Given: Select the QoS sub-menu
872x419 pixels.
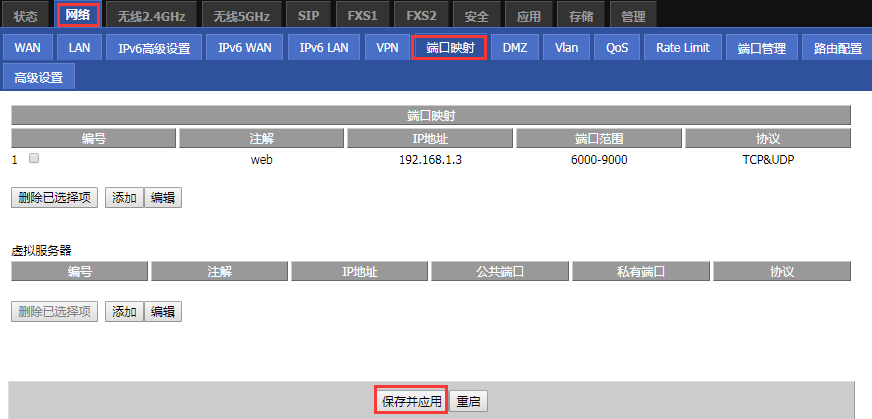Looking at the screenshot, I should pos(617,48).
